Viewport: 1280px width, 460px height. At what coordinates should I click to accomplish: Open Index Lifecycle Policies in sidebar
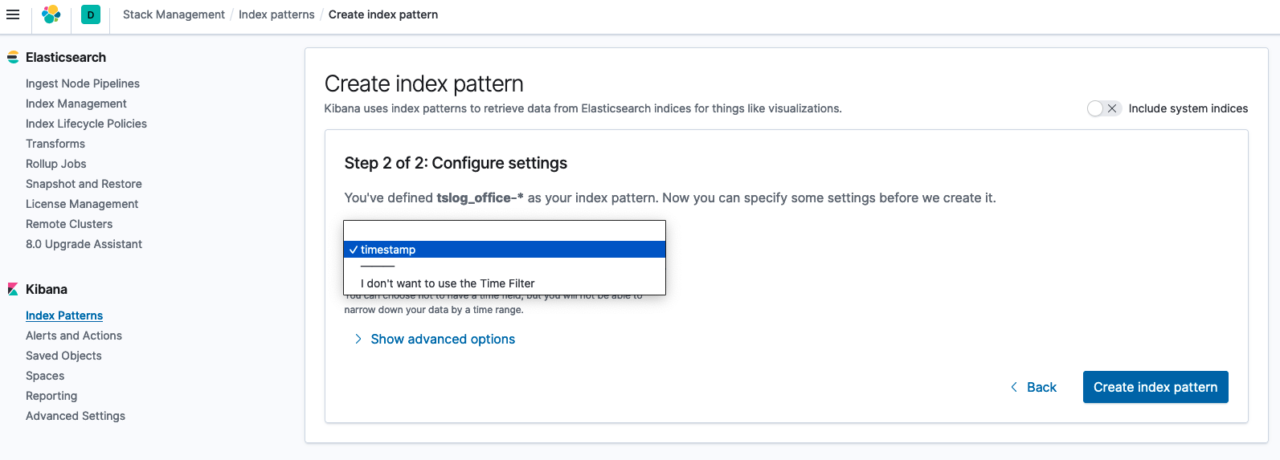tap(86, 124)
